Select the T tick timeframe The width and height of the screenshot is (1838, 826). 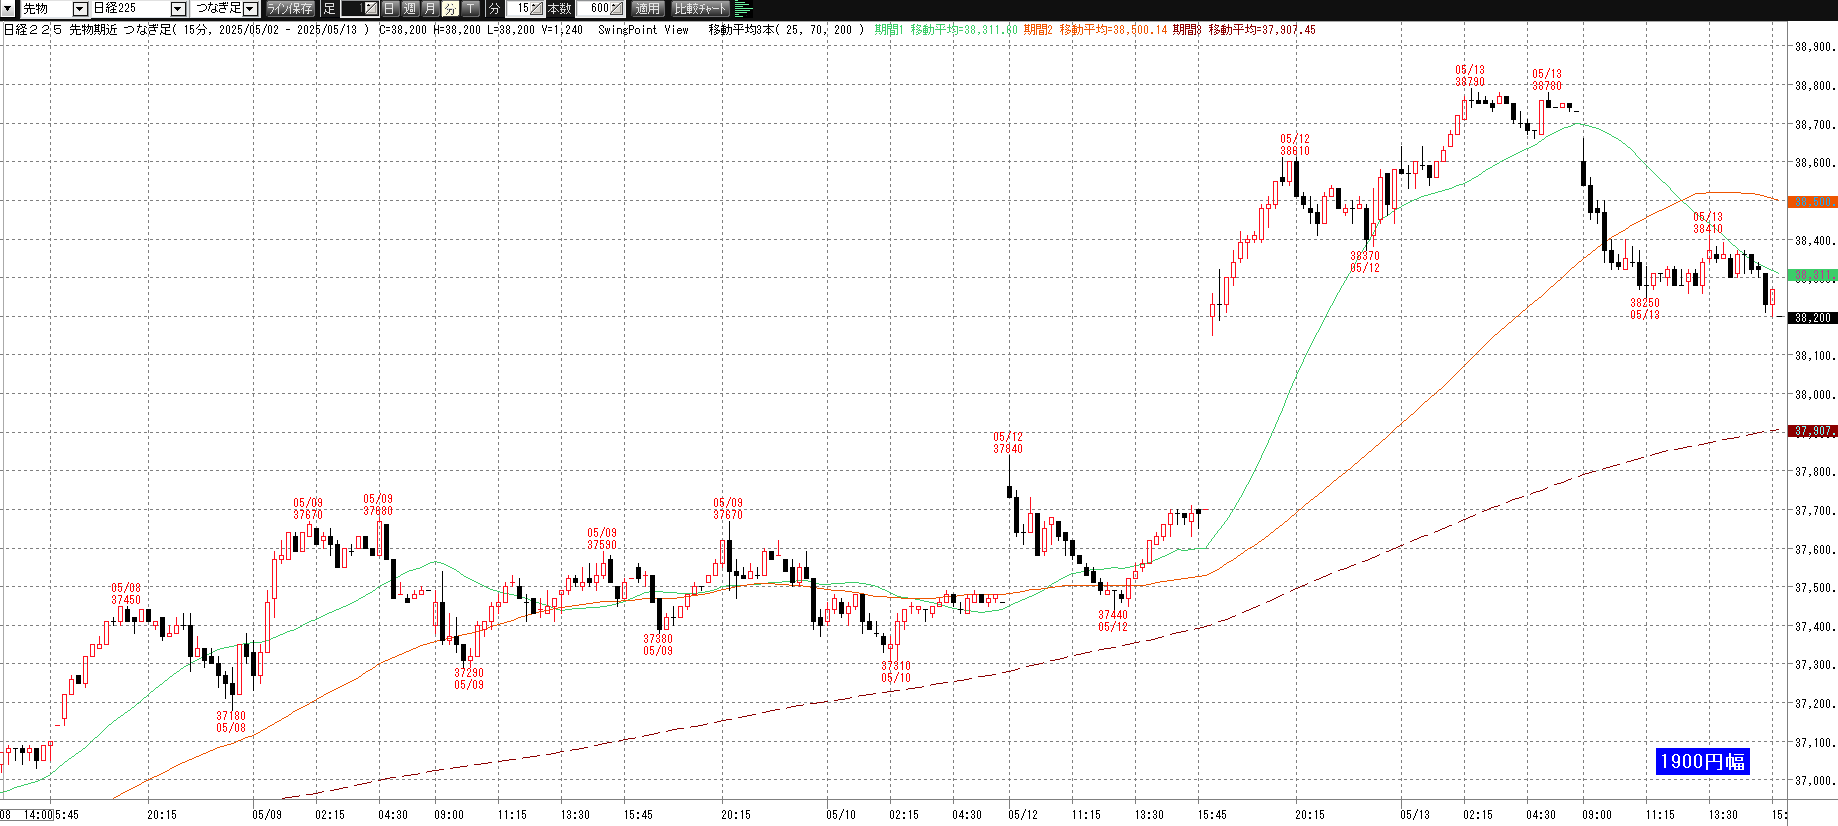tap(470, 8)
